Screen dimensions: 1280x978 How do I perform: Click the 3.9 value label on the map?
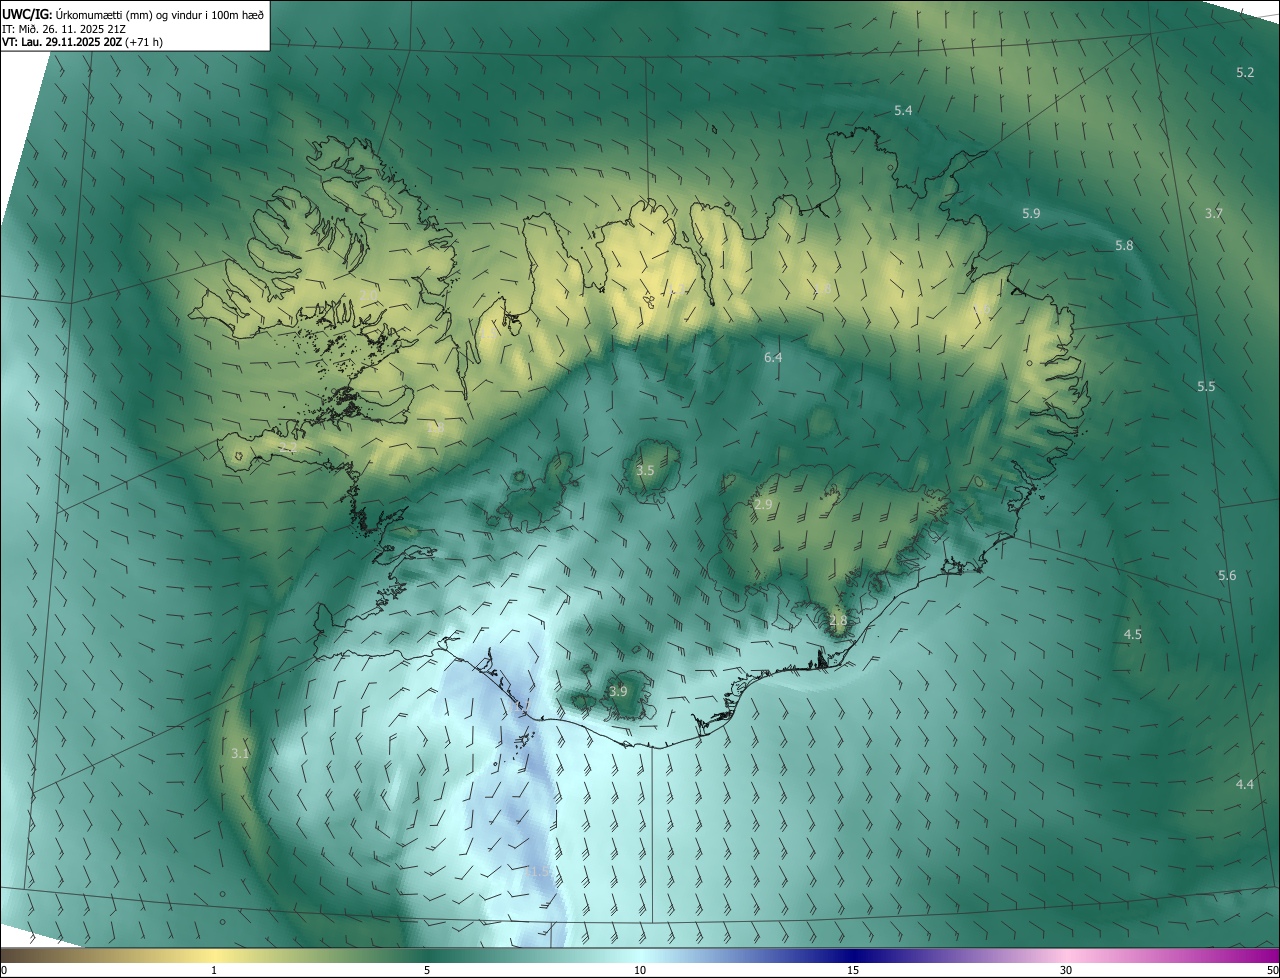[618, 690]
